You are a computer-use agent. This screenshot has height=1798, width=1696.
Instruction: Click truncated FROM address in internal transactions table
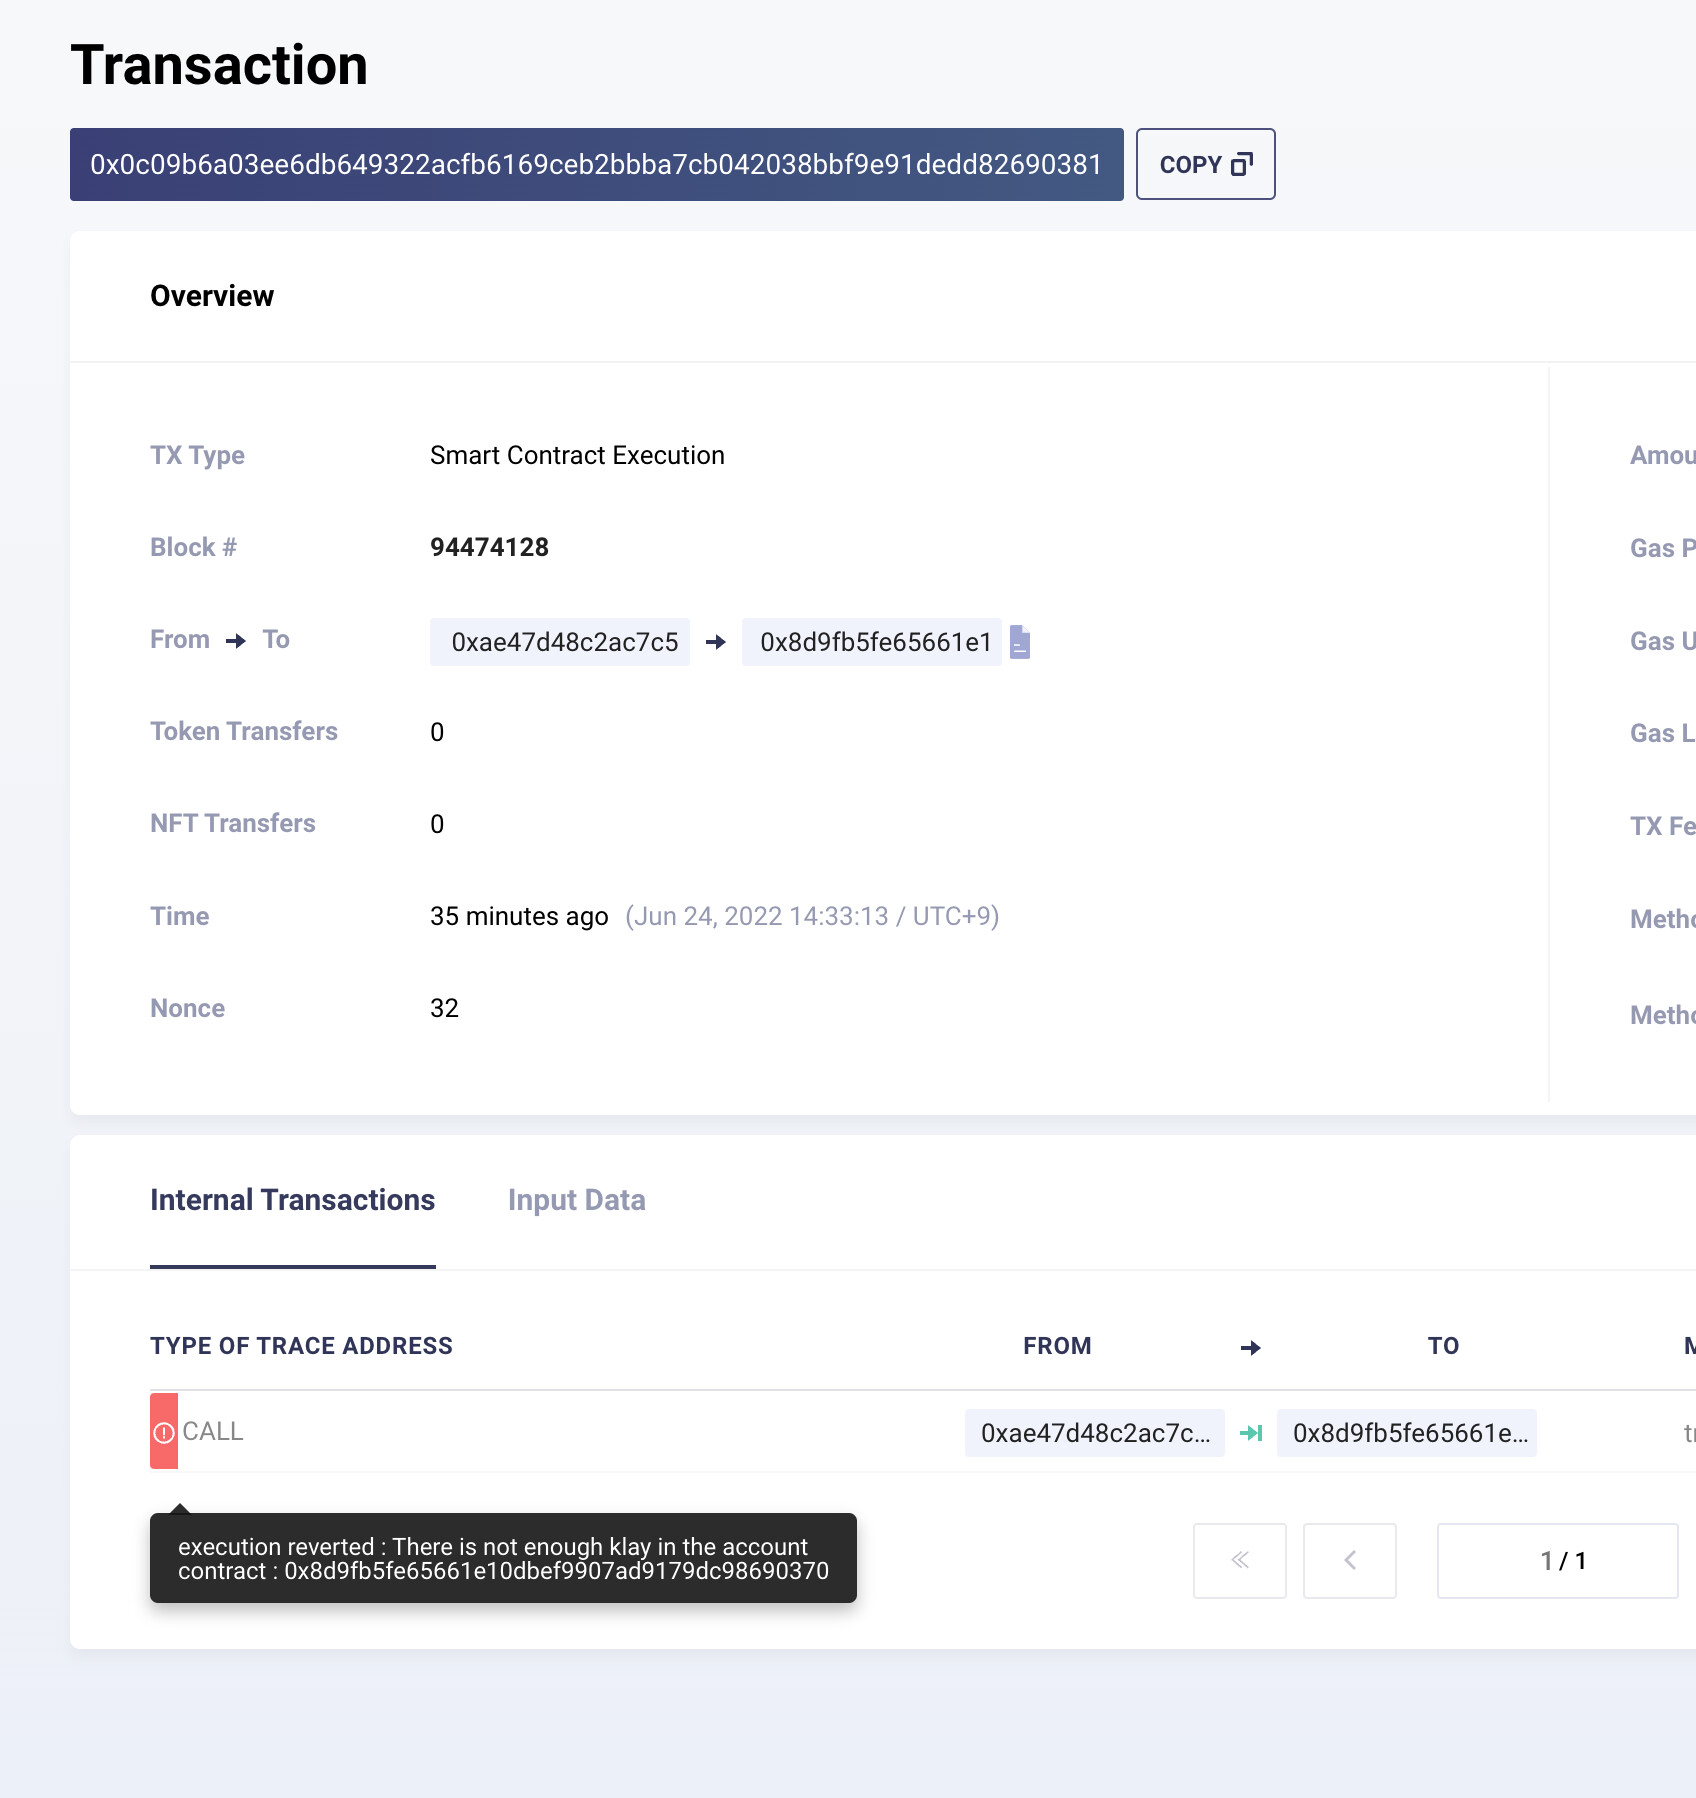tap(1094, 1433)
